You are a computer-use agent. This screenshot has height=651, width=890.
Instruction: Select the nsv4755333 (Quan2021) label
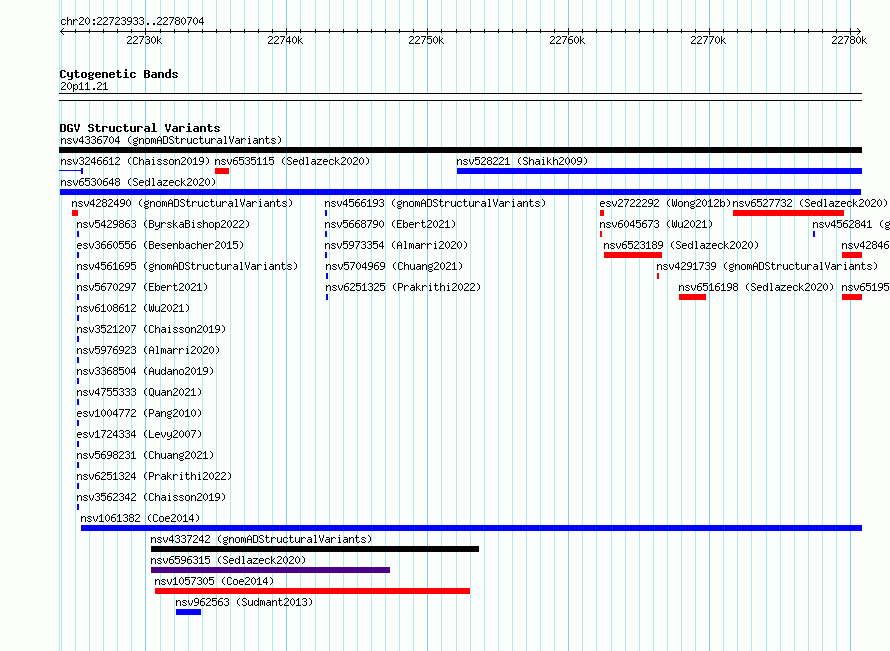pos(139,392)
